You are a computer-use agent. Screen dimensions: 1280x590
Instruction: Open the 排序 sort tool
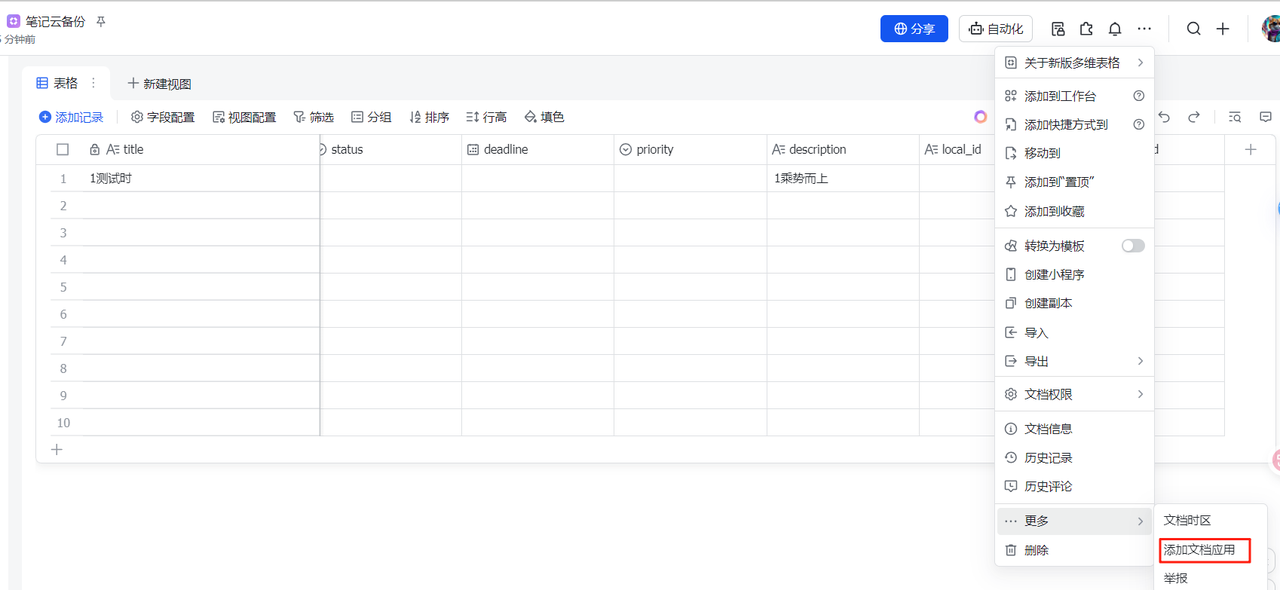click(x=429, y=117)
